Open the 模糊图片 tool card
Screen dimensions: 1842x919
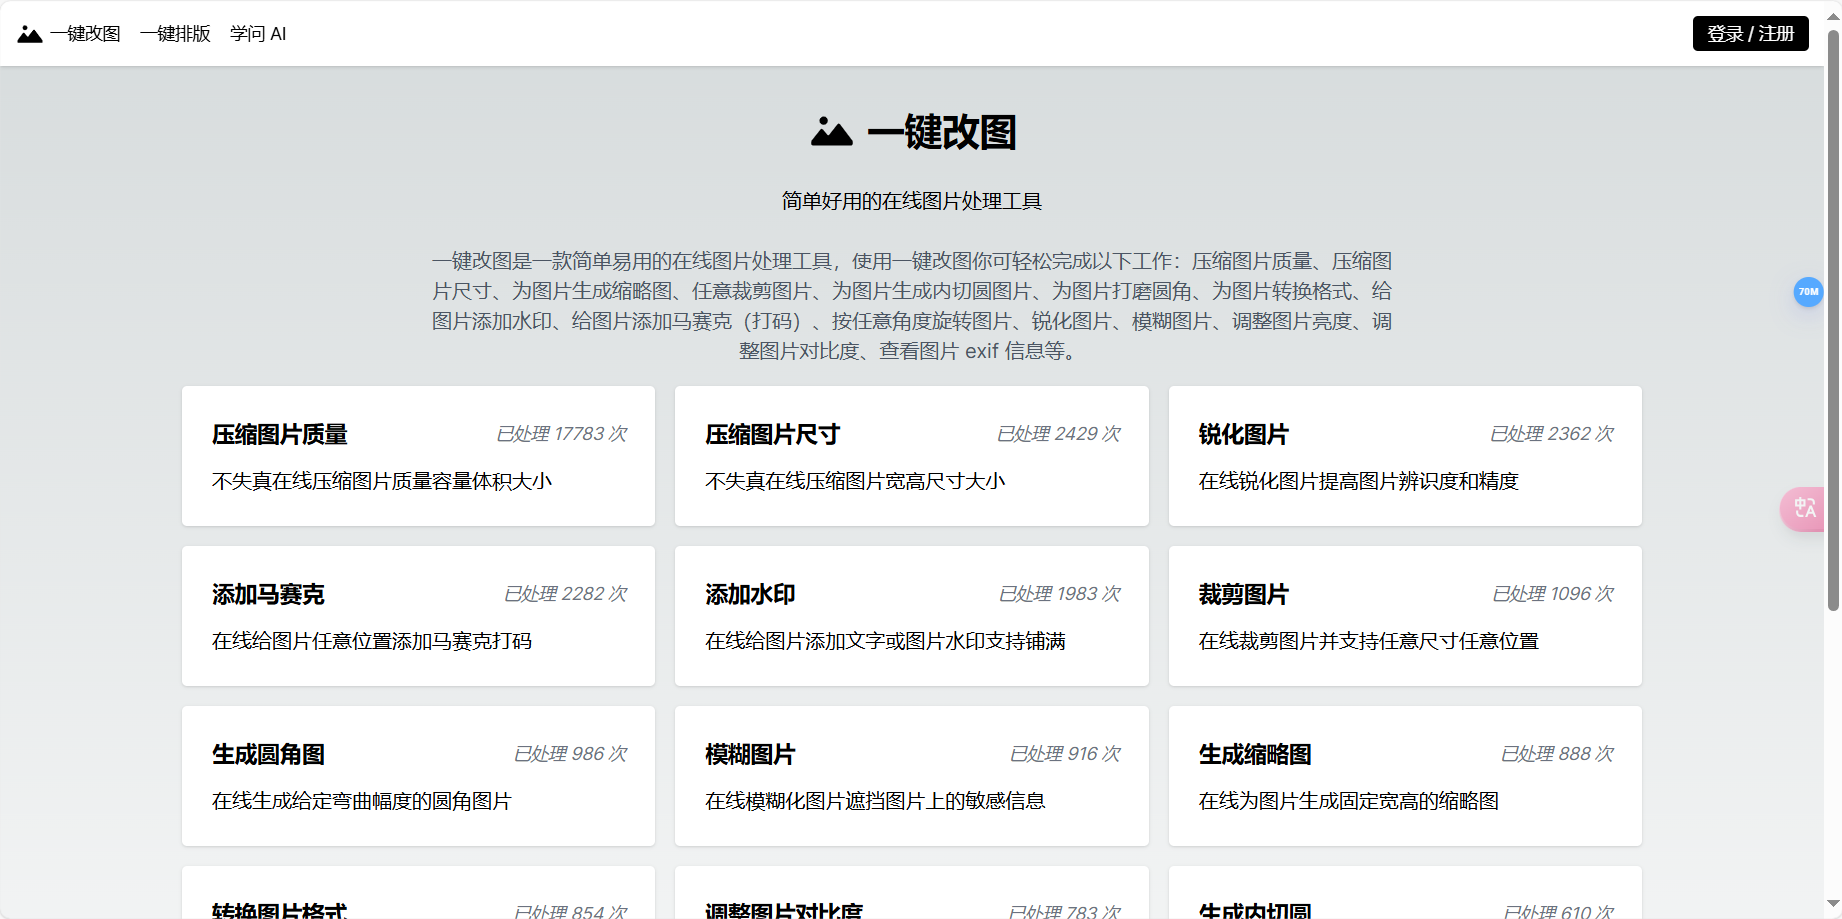(911, 776)
